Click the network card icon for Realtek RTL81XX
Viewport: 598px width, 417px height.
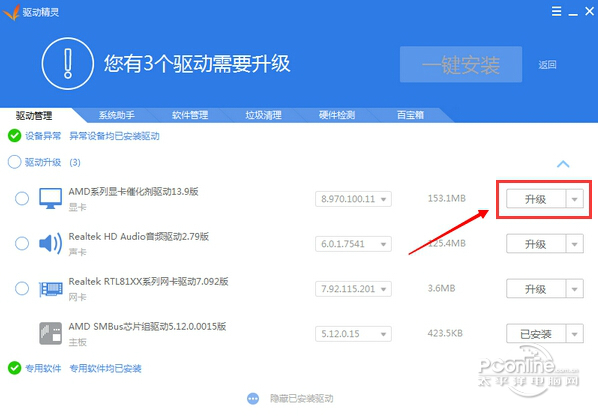click(51, 289)
